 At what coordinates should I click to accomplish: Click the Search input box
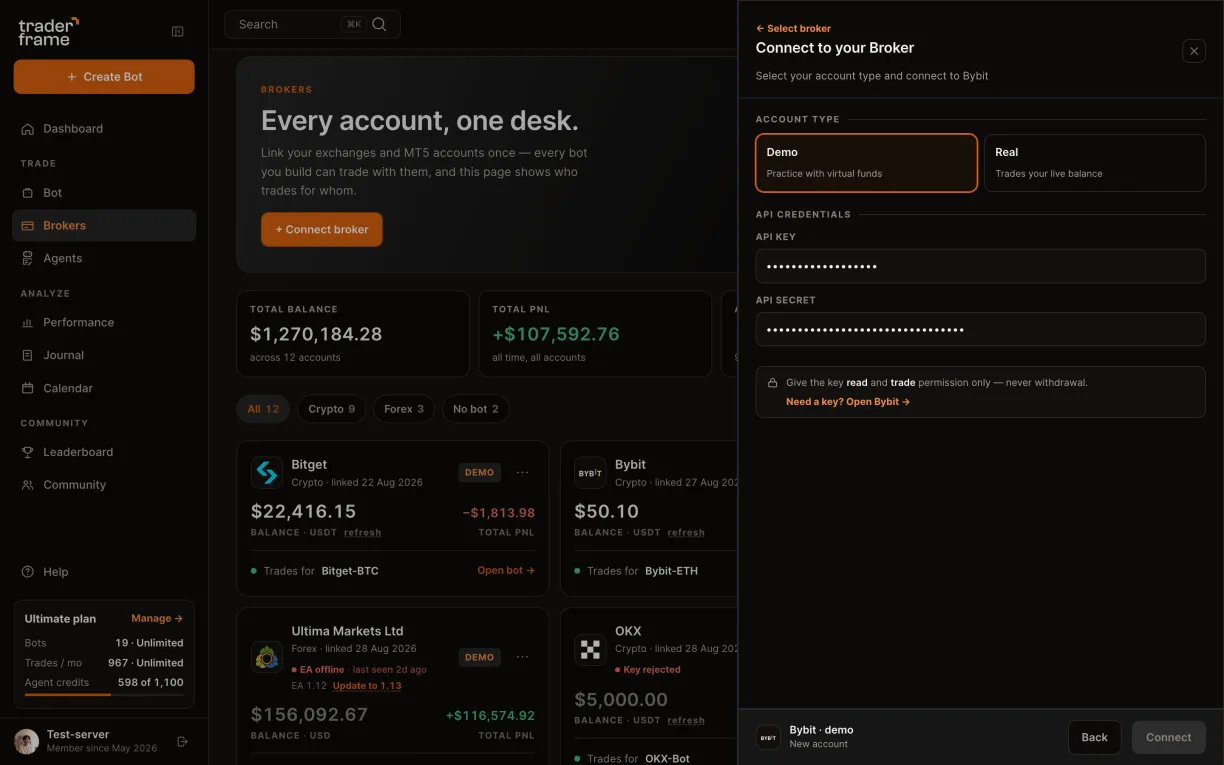click(x=313, y=24)
